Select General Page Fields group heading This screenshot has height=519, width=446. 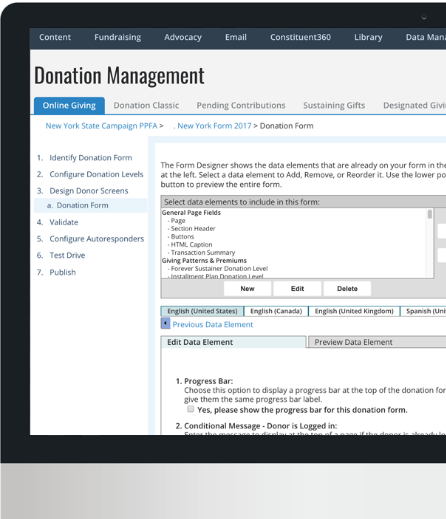[x=191, y=213]
